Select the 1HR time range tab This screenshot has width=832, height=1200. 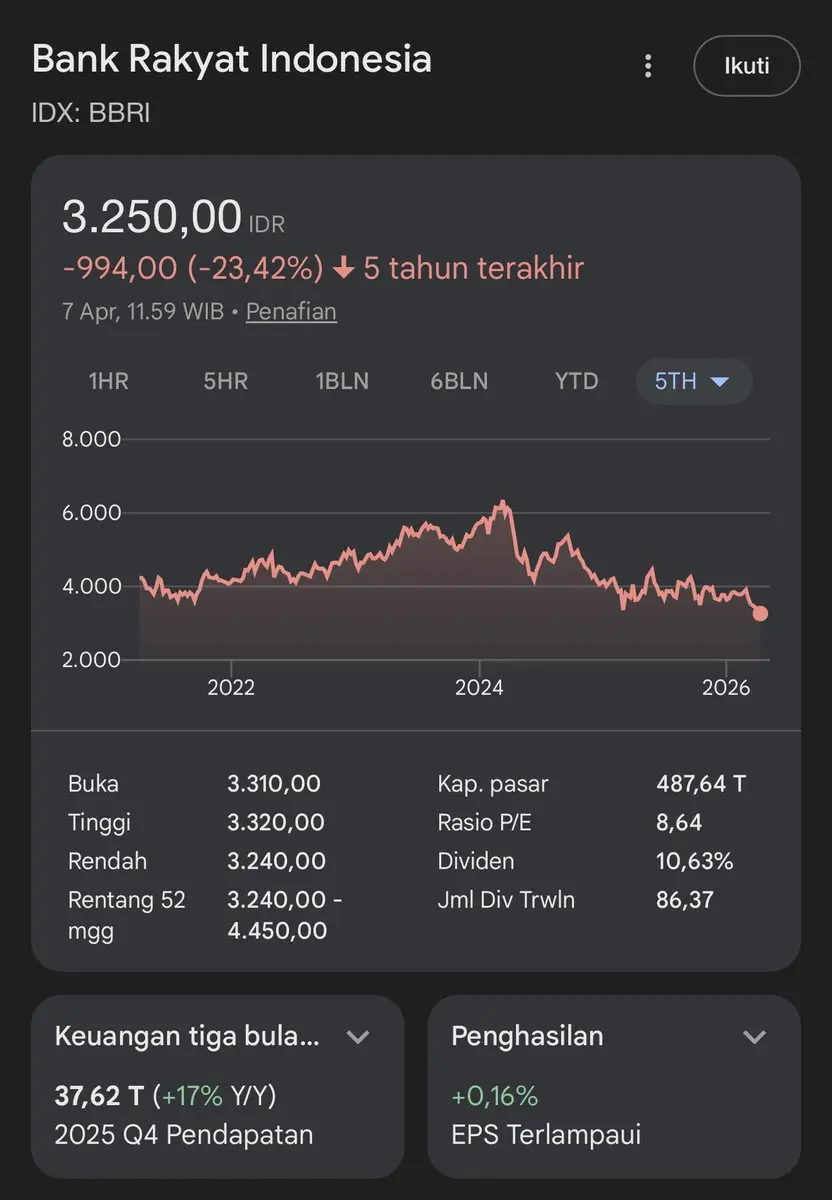pyautogui.click(x=109, y=381)
